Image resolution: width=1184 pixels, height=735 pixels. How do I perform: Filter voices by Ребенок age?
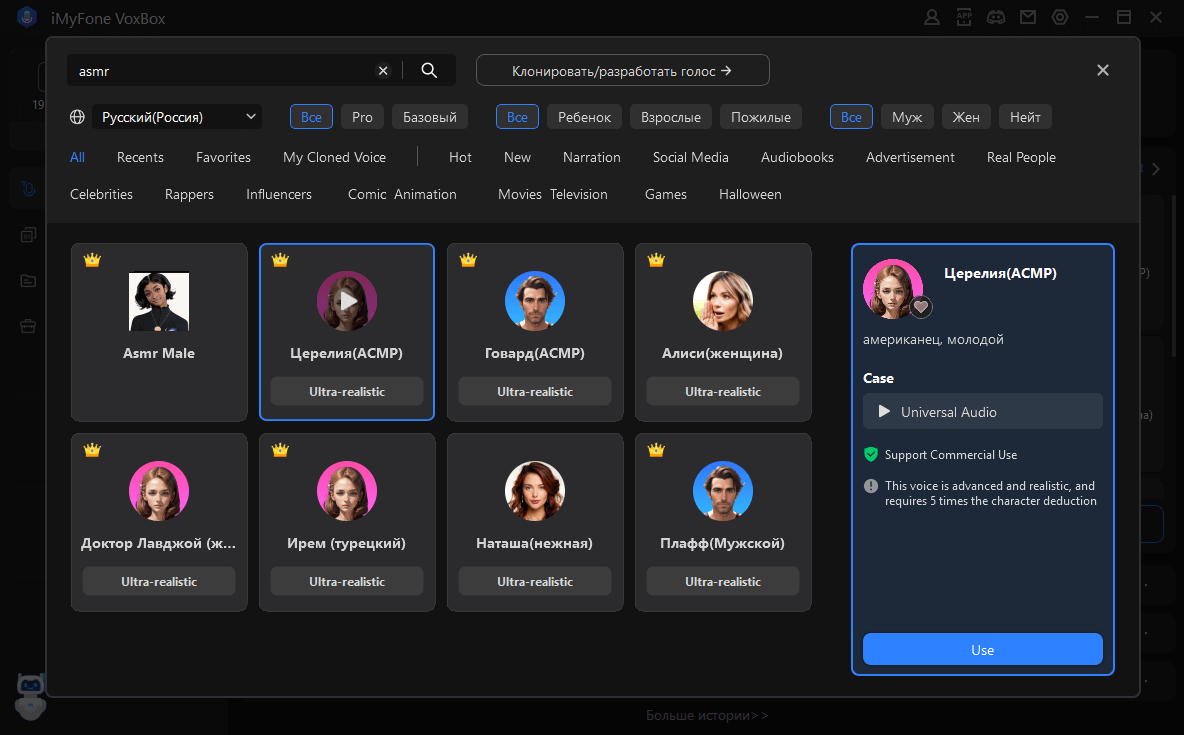tap(584, 117)
